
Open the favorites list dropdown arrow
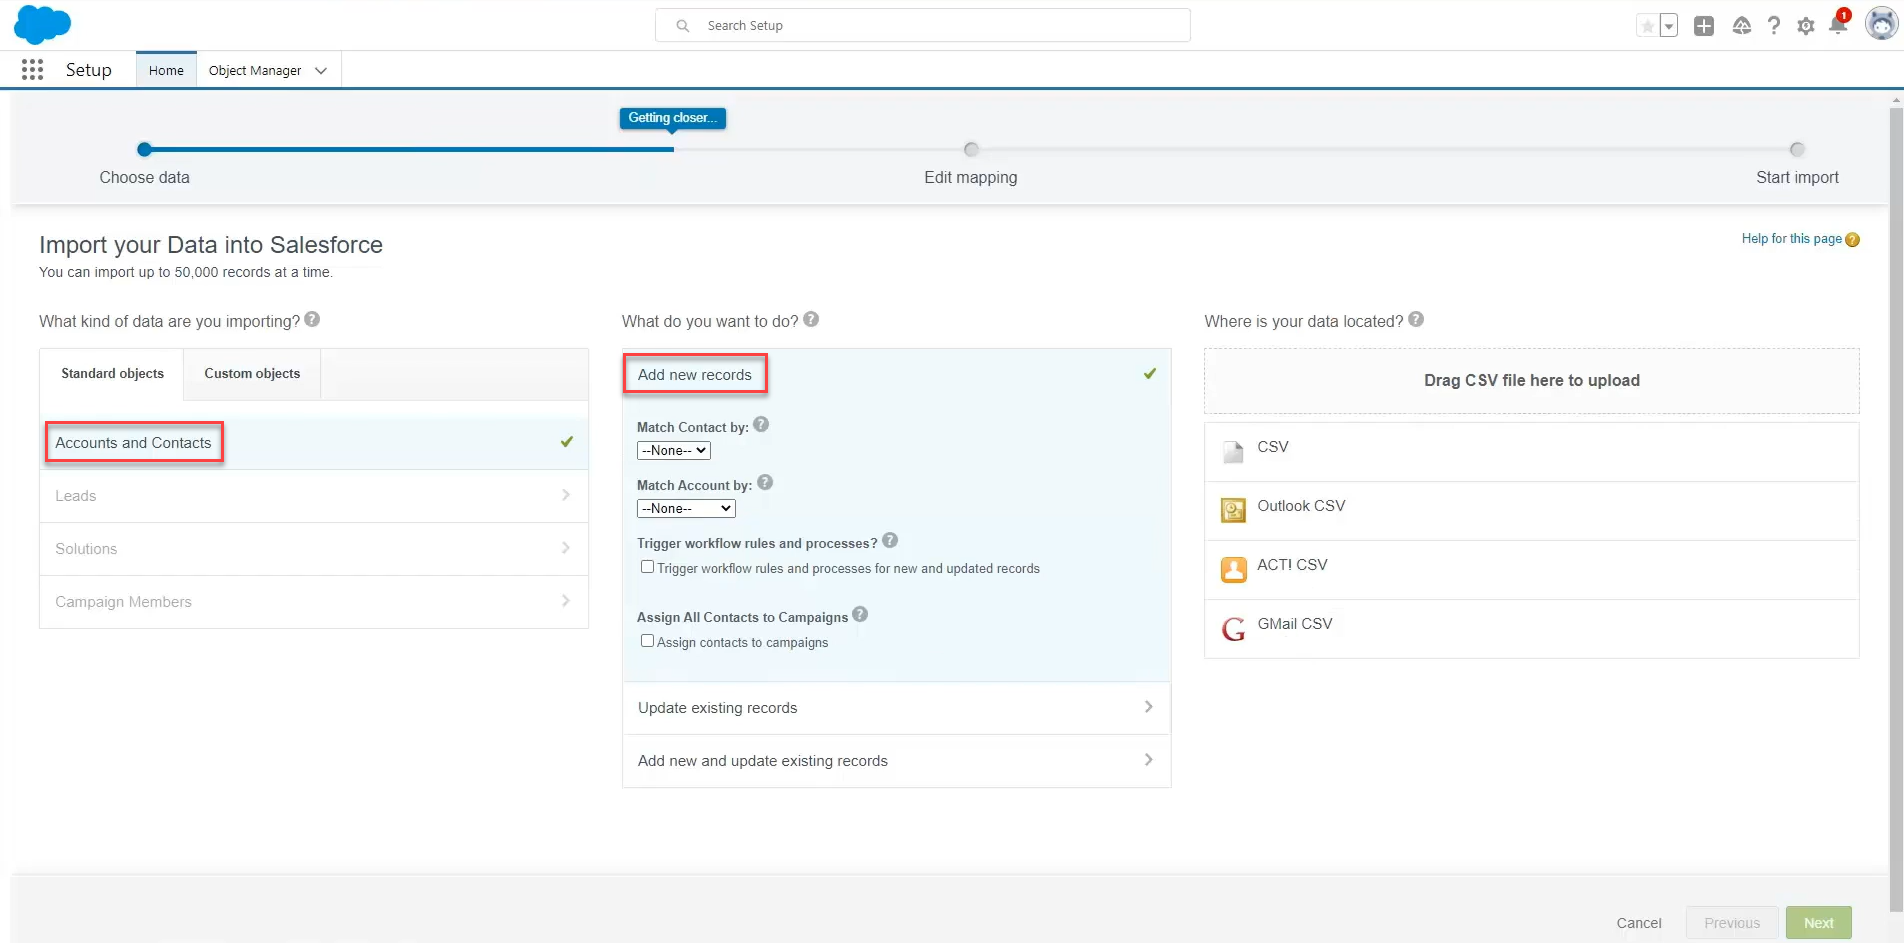pos(1669,26)
